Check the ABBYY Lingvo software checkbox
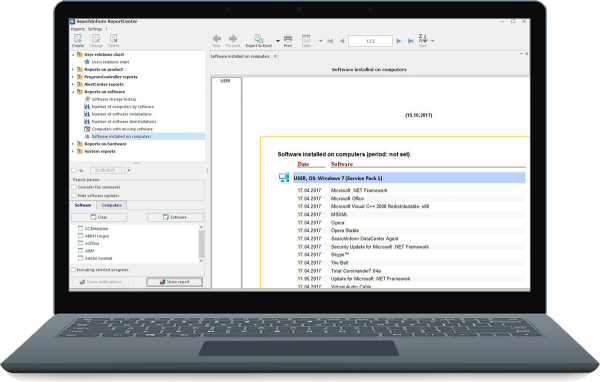Image resolution: width=600 pixels, height=382 pixels. [80, 236]
